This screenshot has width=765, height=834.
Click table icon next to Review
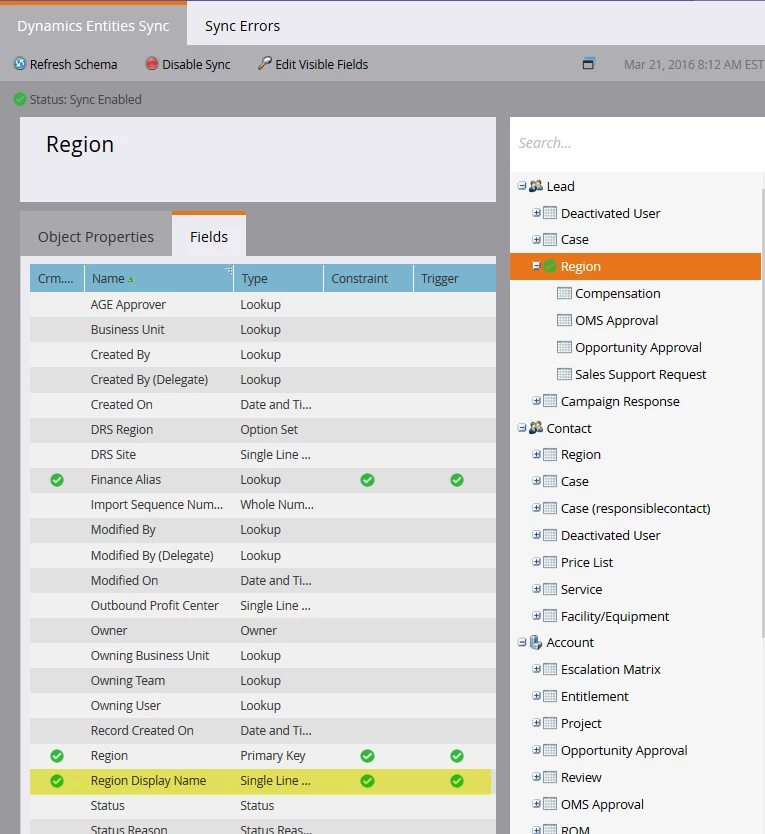(550, 777)
